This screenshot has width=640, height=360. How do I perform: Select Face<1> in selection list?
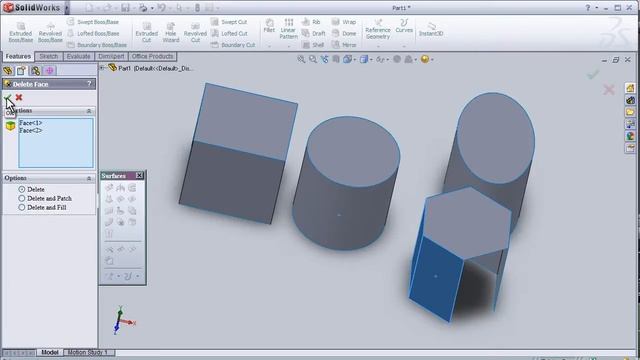click(31, 123)
